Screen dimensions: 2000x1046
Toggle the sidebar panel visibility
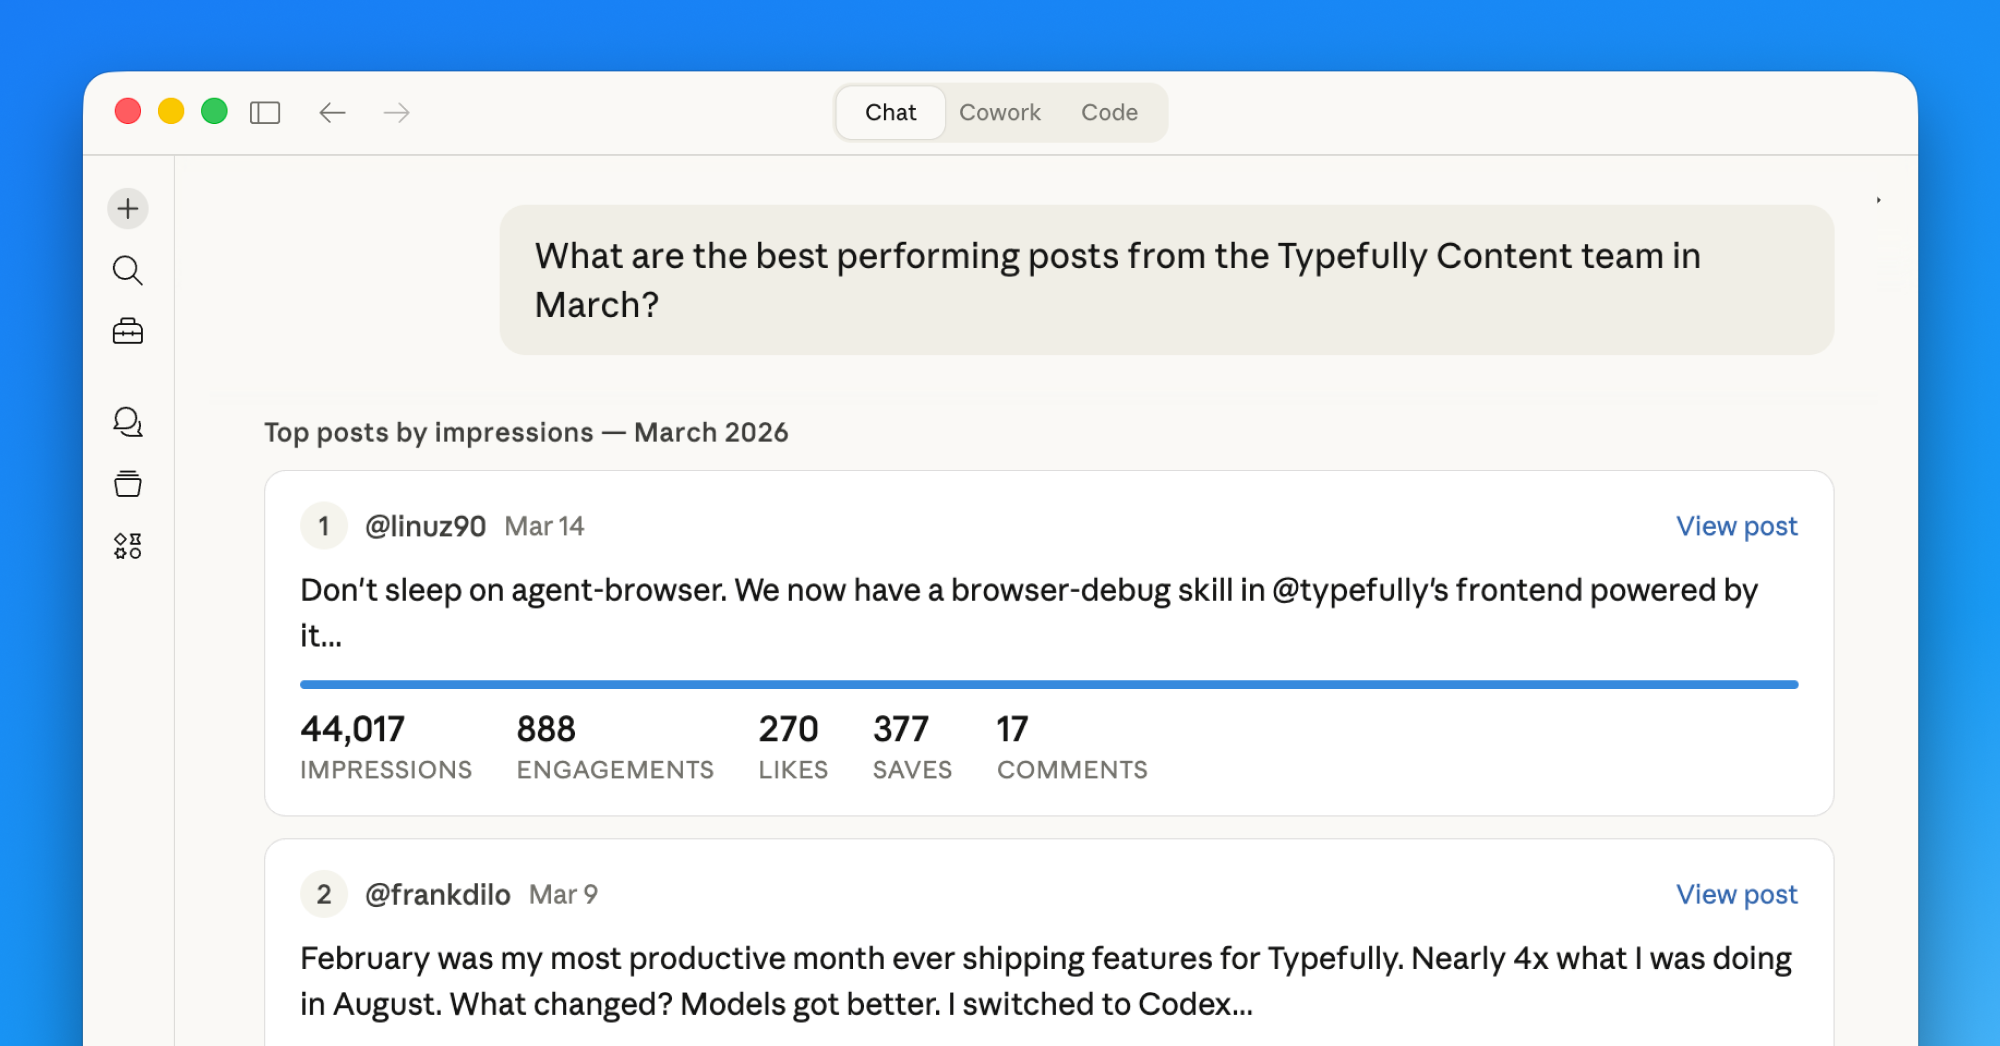(265, 113)
